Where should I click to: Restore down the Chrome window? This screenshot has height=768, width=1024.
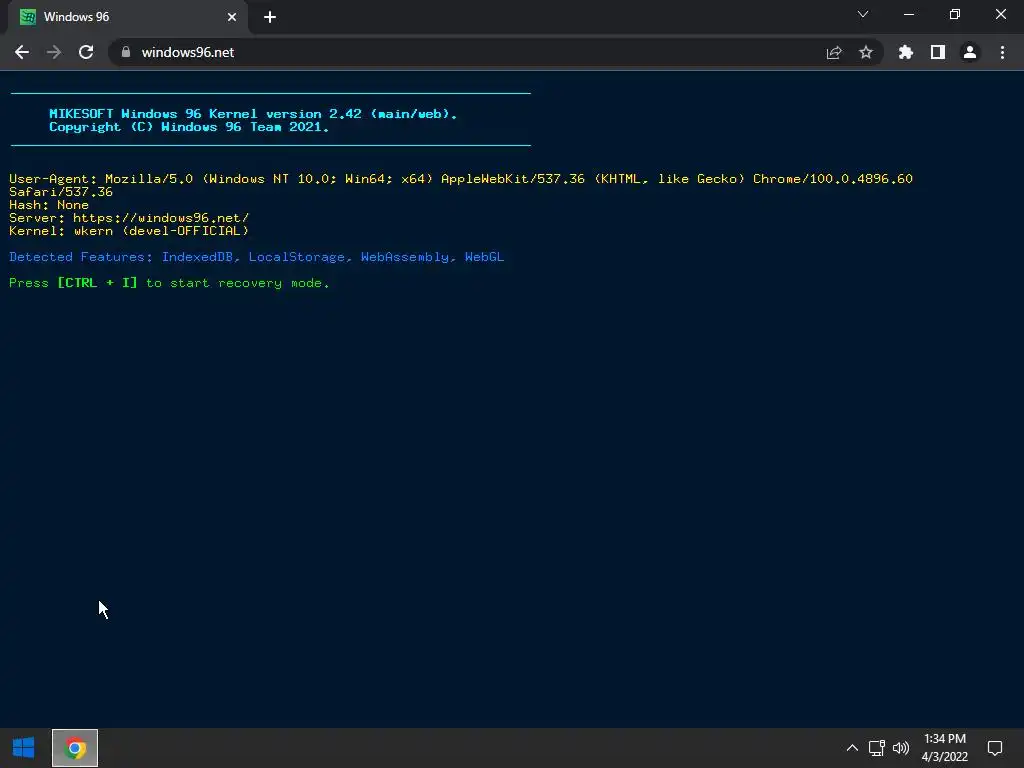[x=955, y=14]
